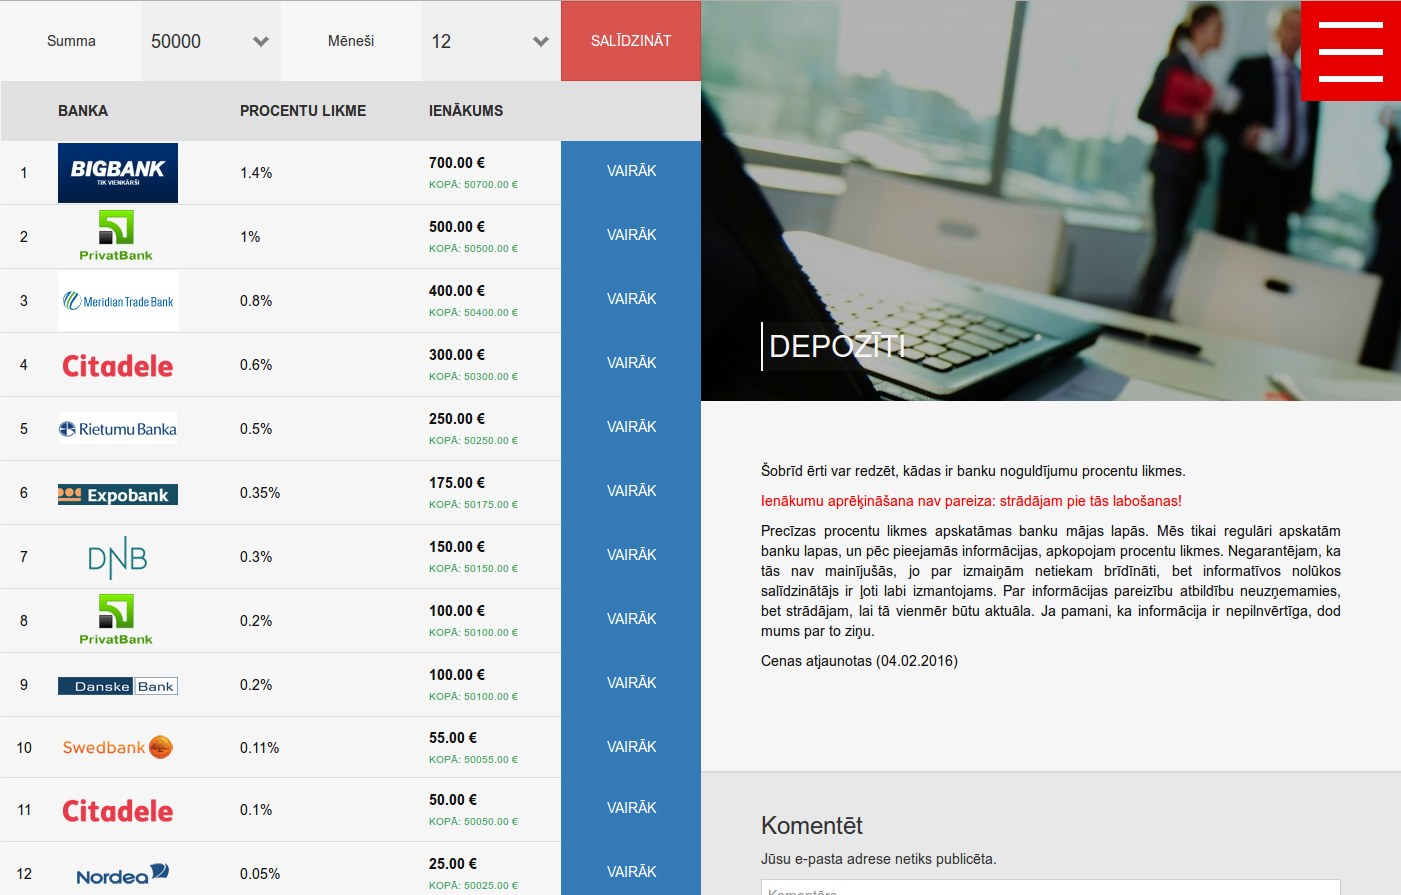Click the Rietumu Banka logo
Image resolution: width=1401 pixels, height=895 pixels.
click(118, 428)
